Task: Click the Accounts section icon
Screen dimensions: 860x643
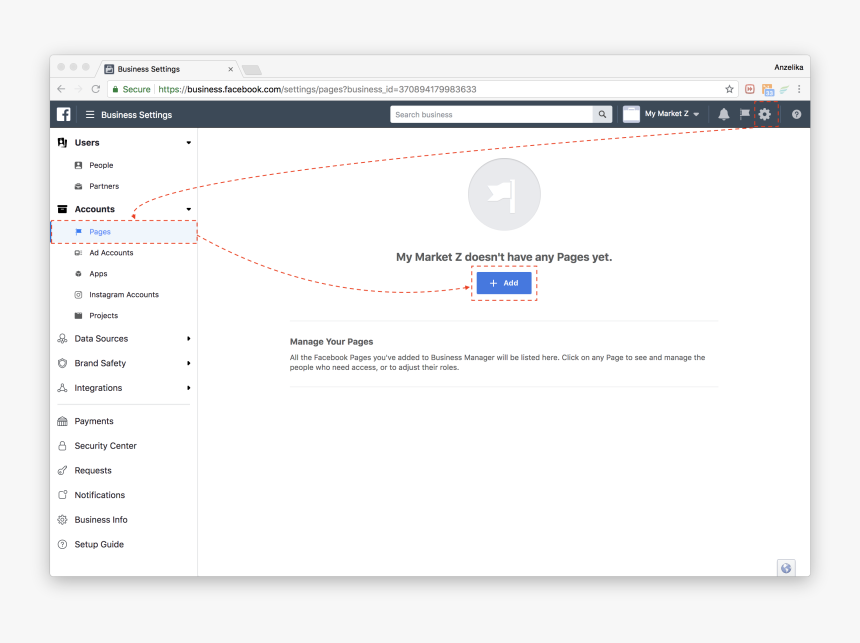Action: click(63, 209)
